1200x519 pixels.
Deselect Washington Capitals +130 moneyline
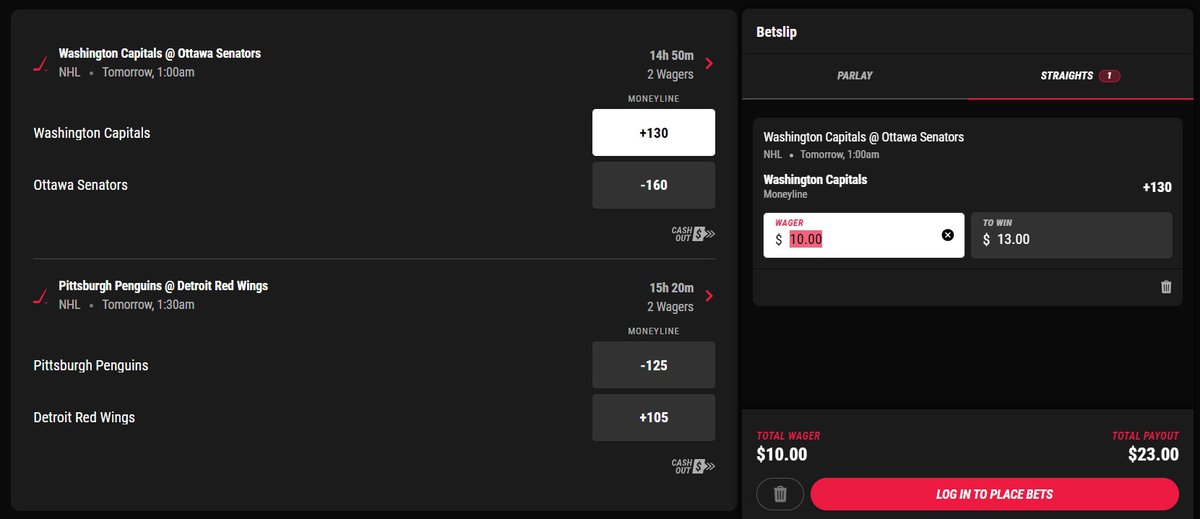653,132
